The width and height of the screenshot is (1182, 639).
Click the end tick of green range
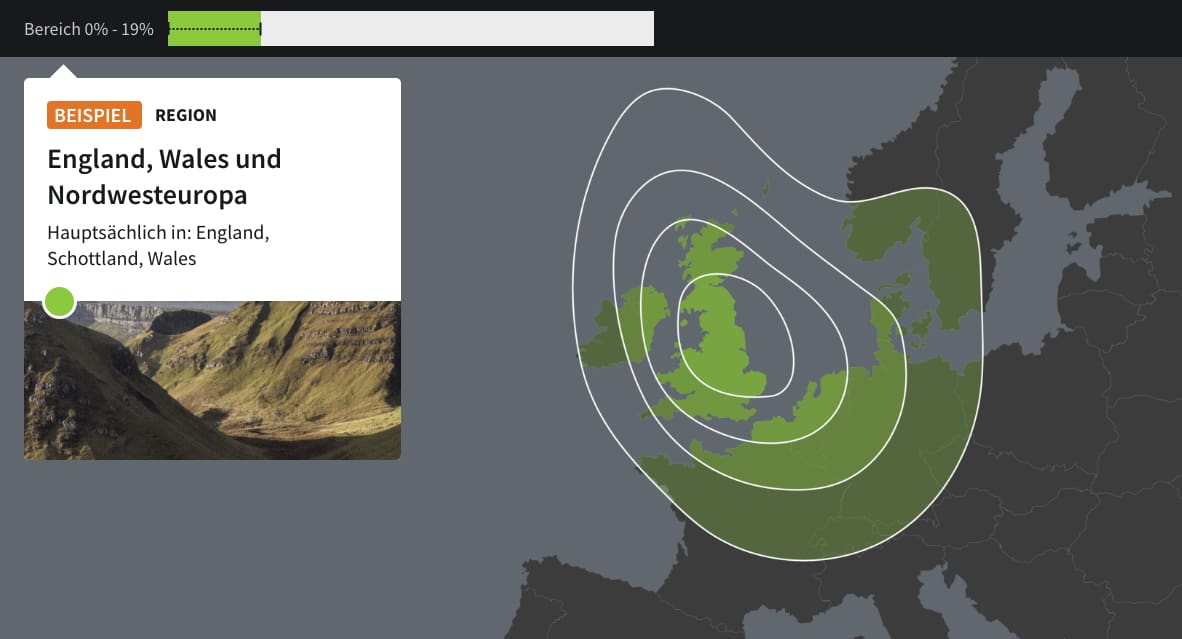261,29
